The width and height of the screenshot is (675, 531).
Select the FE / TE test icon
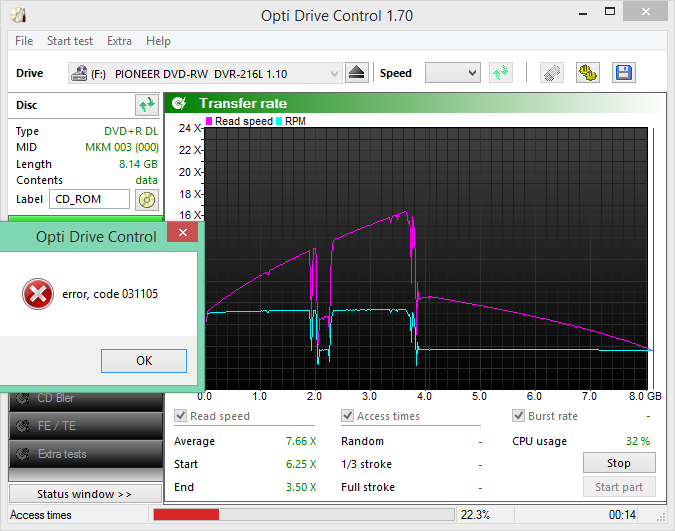point(22,426)
